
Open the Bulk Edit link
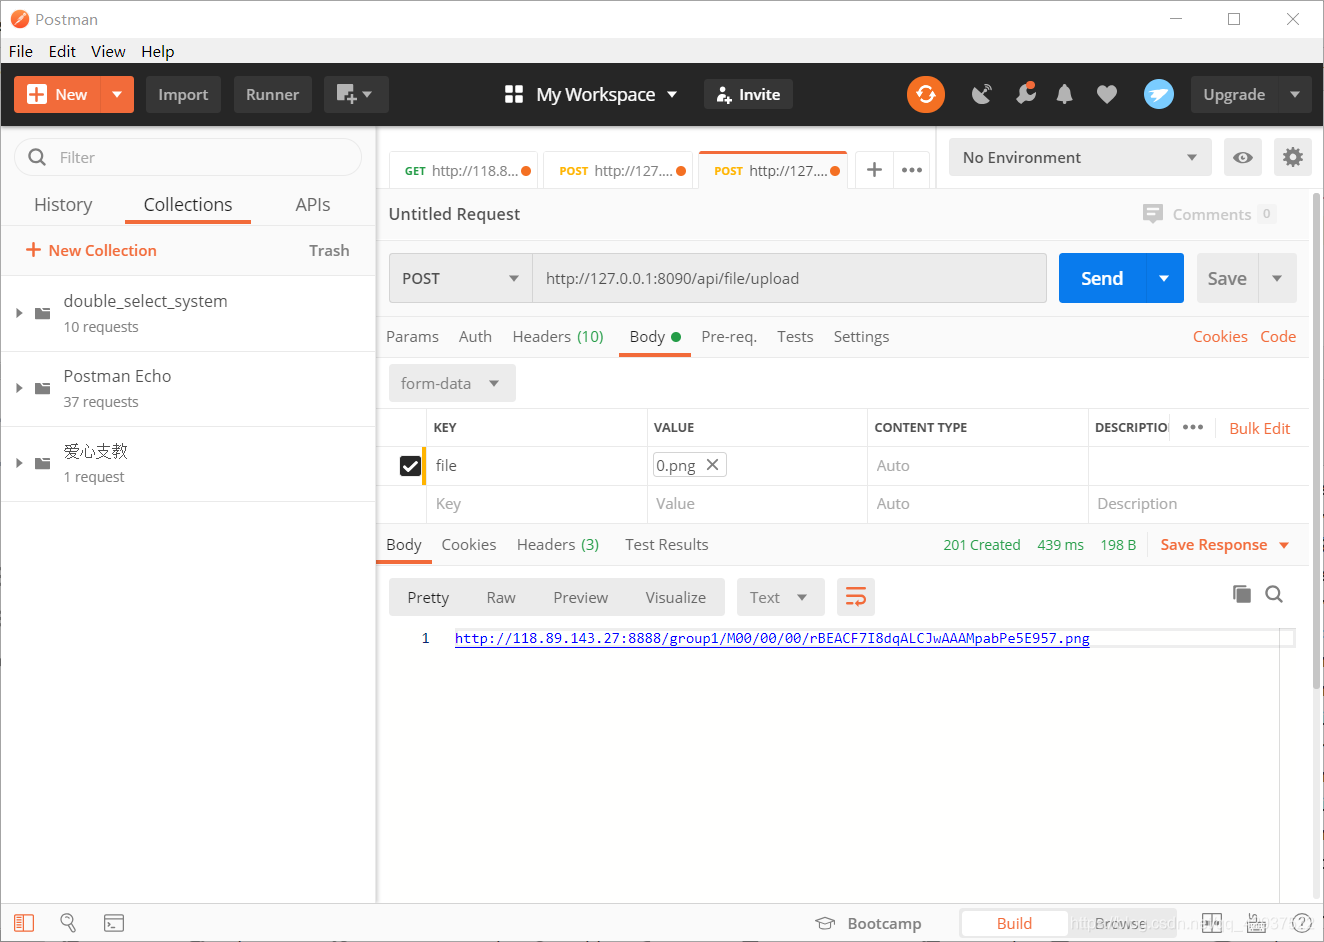click(x=1260, y=428)
